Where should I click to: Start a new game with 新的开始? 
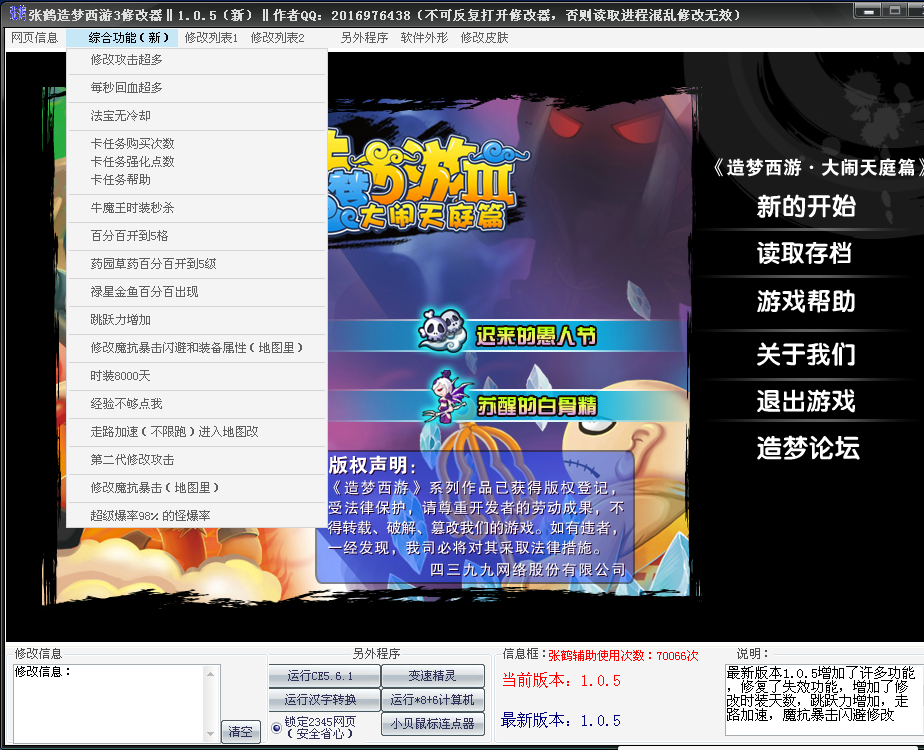click(806, 207)
